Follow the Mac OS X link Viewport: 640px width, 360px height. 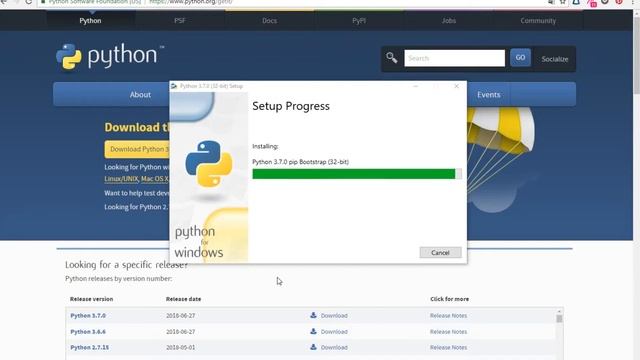pyautogui.click(x=155, y=179)
